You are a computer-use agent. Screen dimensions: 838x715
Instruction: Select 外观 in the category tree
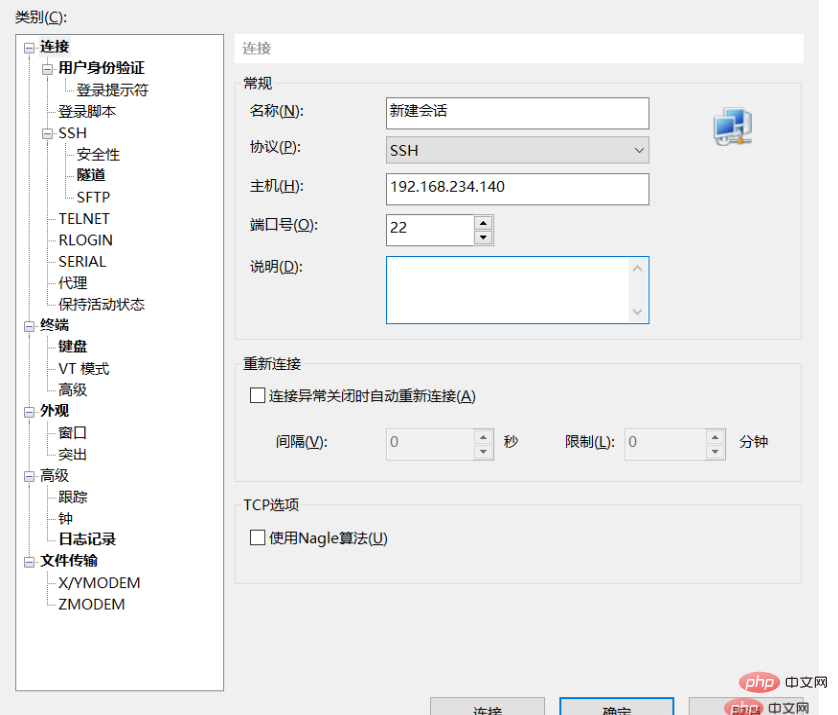click(x=55, y=410)
